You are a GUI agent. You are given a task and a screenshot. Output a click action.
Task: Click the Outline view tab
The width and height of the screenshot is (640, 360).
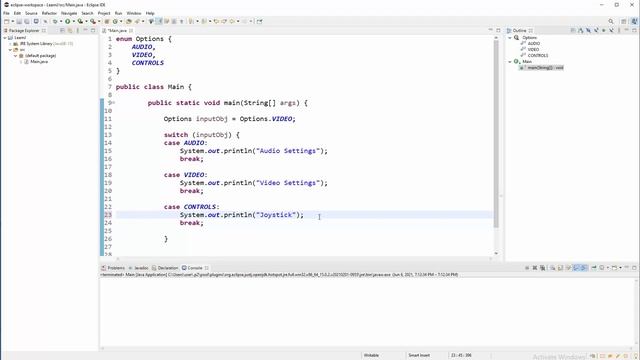tap(520, 31)
